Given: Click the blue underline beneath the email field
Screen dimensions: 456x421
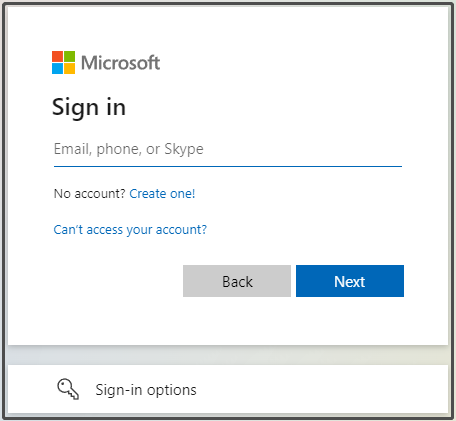Looking at the screenshot, I should click(228, 166).
